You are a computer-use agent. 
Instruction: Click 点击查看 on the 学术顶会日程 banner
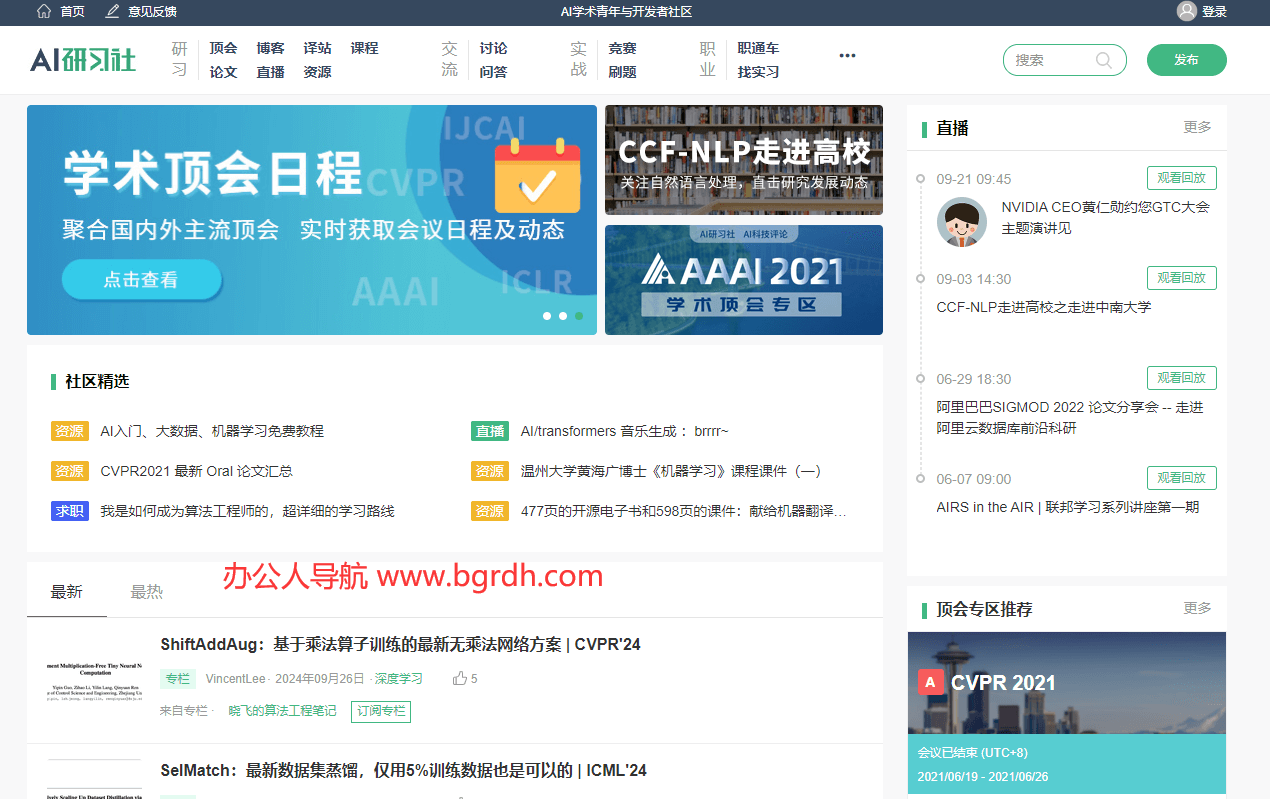141,281
